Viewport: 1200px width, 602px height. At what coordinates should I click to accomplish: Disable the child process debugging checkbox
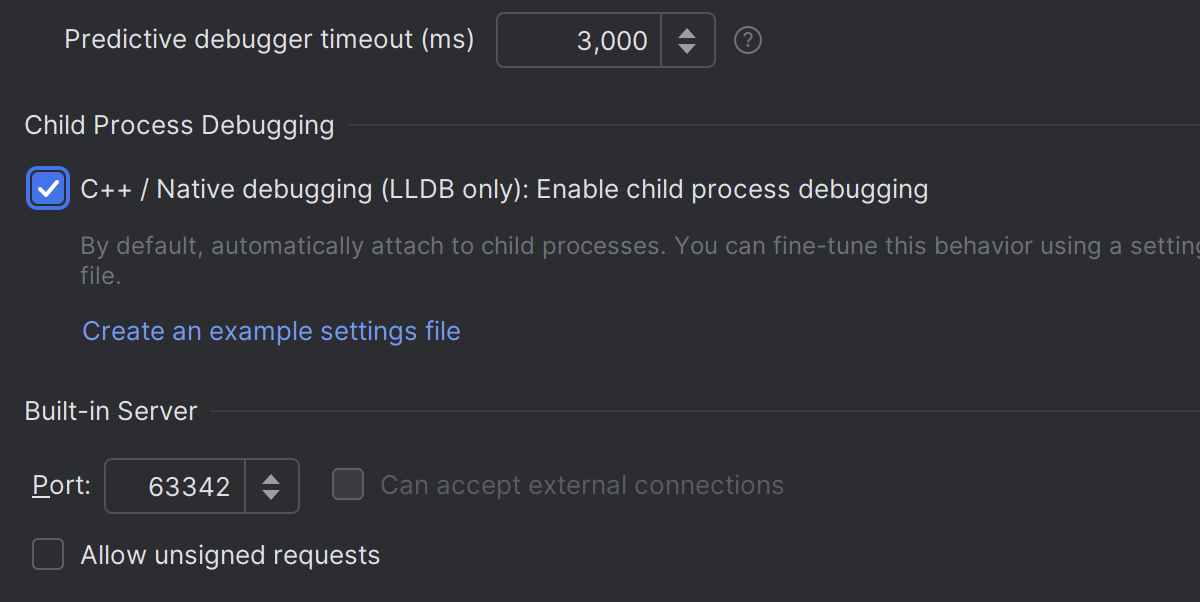48,188
